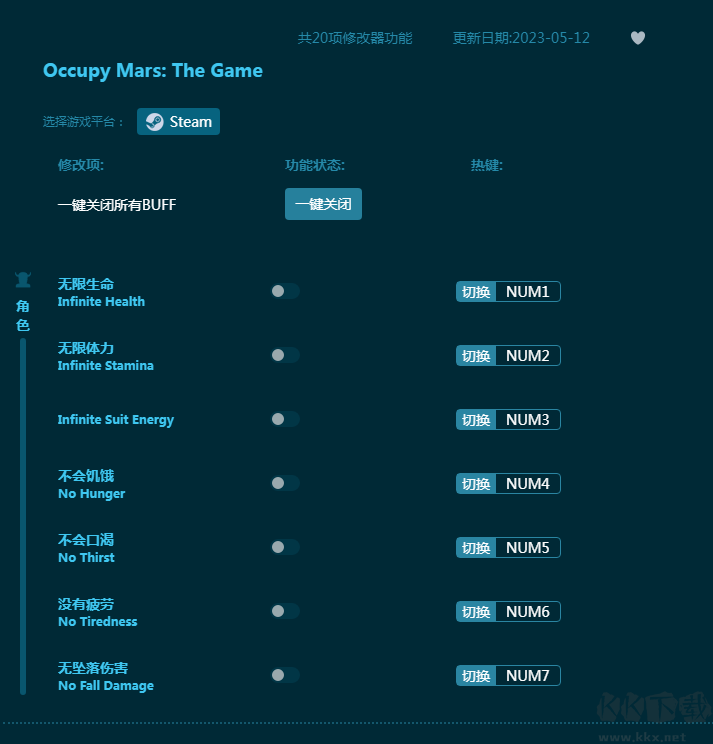Click the NUM7 hotkey field
Screen dimensions: 713x744
(528, 676)
